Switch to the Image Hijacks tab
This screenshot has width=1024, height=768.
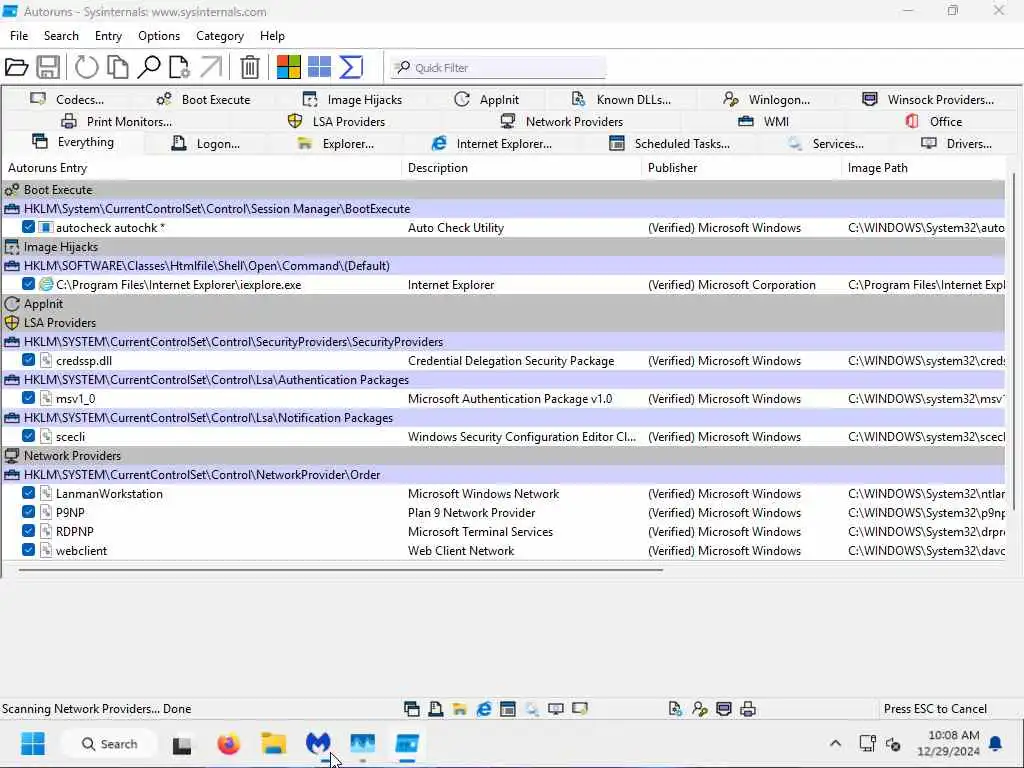pyautogui.click(x=353, y=99)
